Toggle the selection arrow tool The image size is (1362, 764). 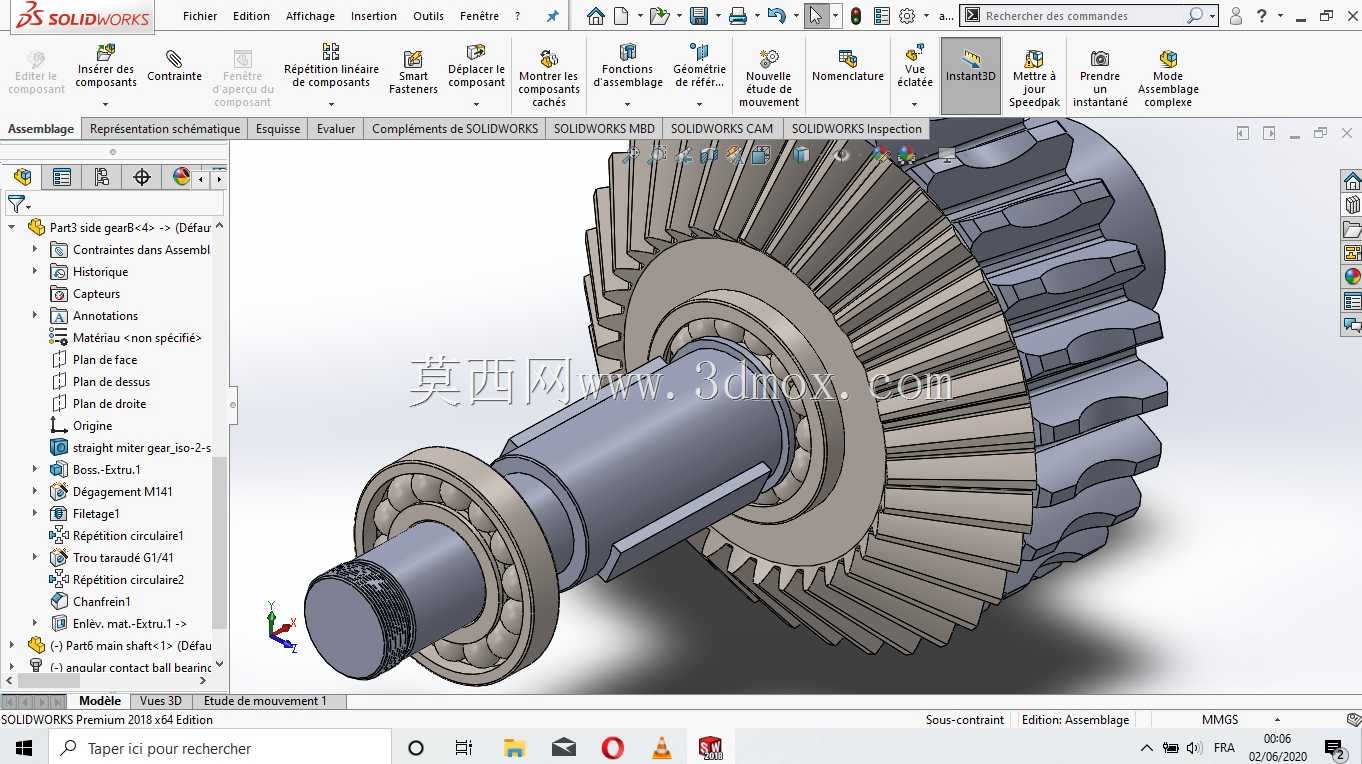(816, 16)
